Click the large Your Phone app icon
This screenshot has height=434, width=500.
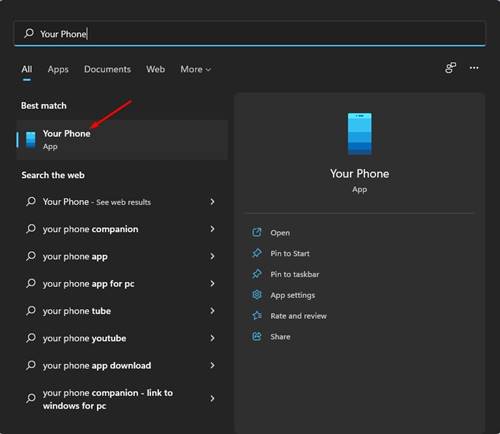(359, 134)
